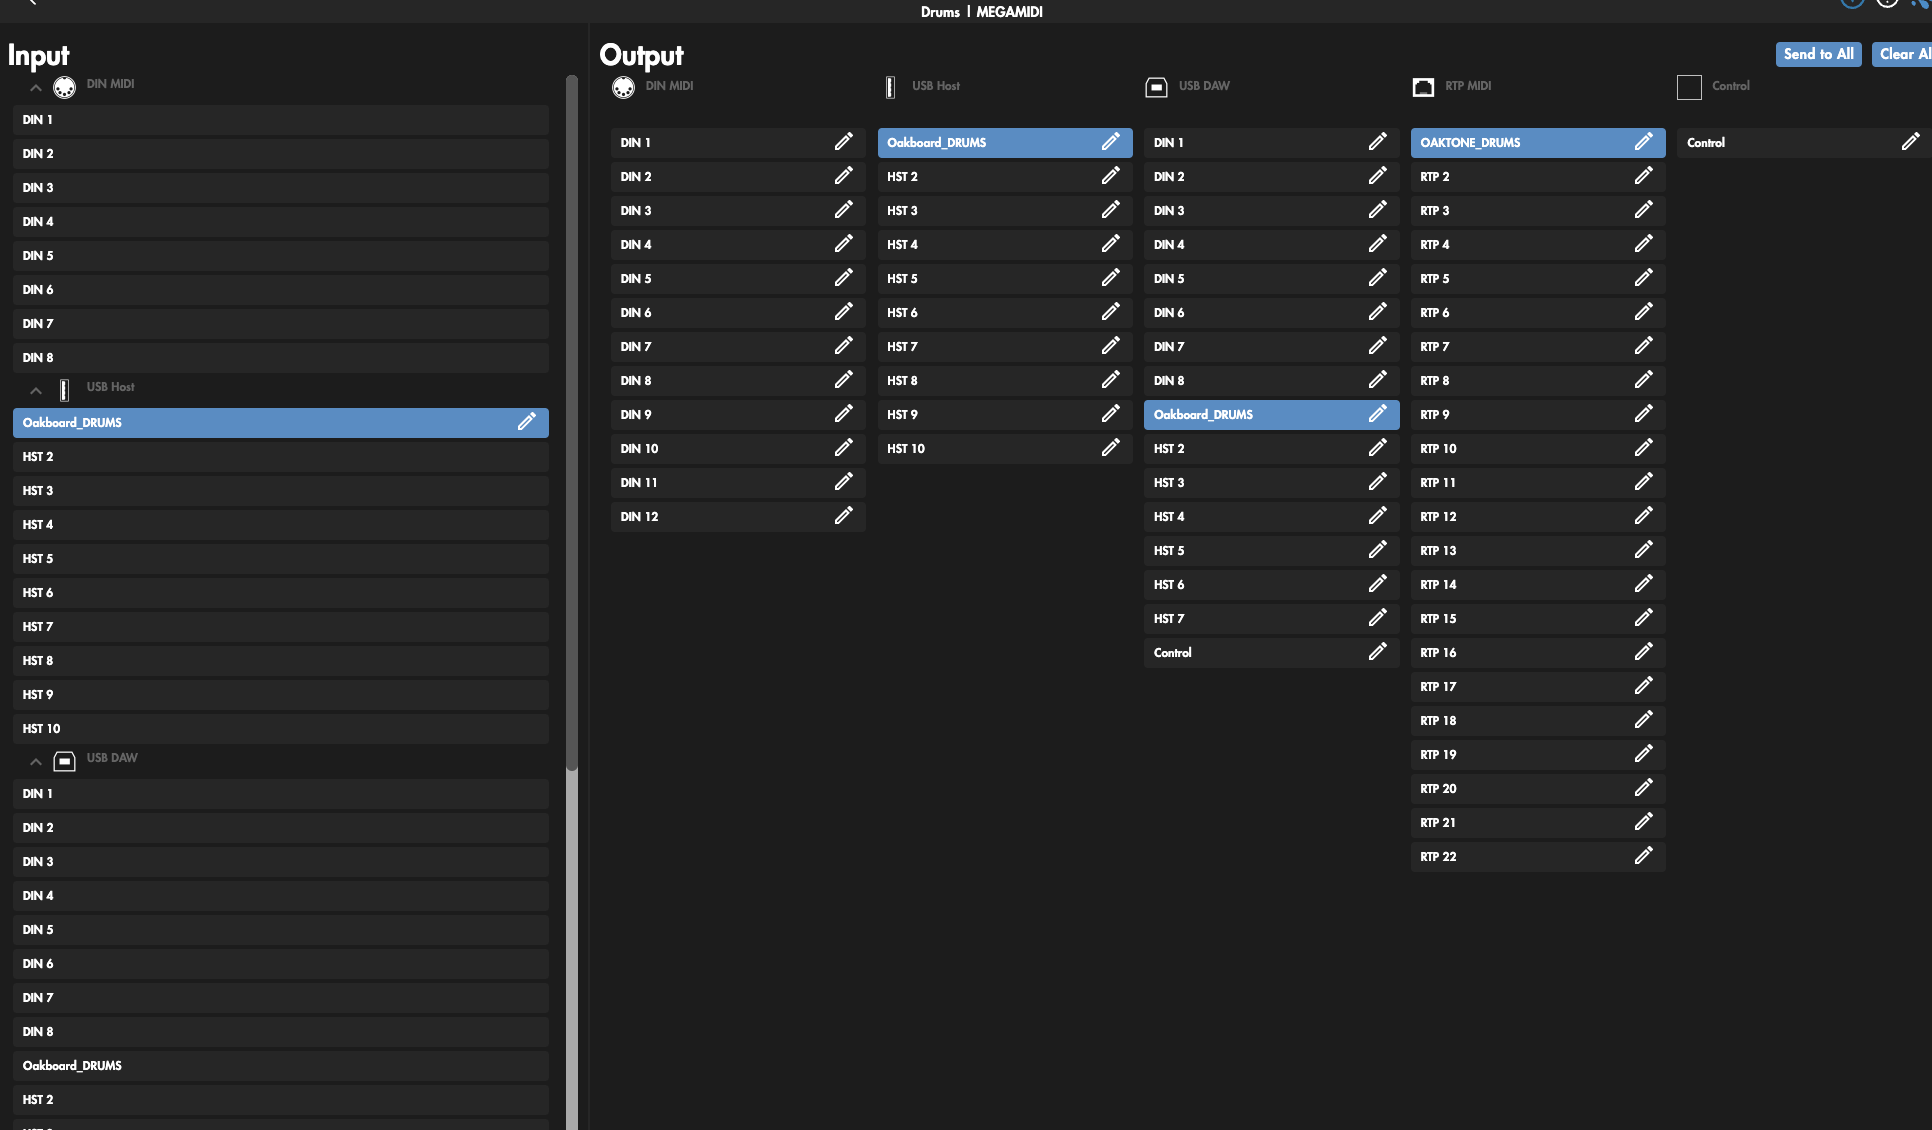Viewport: 1932px width, 1130px height.
Task: Click the DIN MIDI connector icon in the Output header
Action: 623,87
